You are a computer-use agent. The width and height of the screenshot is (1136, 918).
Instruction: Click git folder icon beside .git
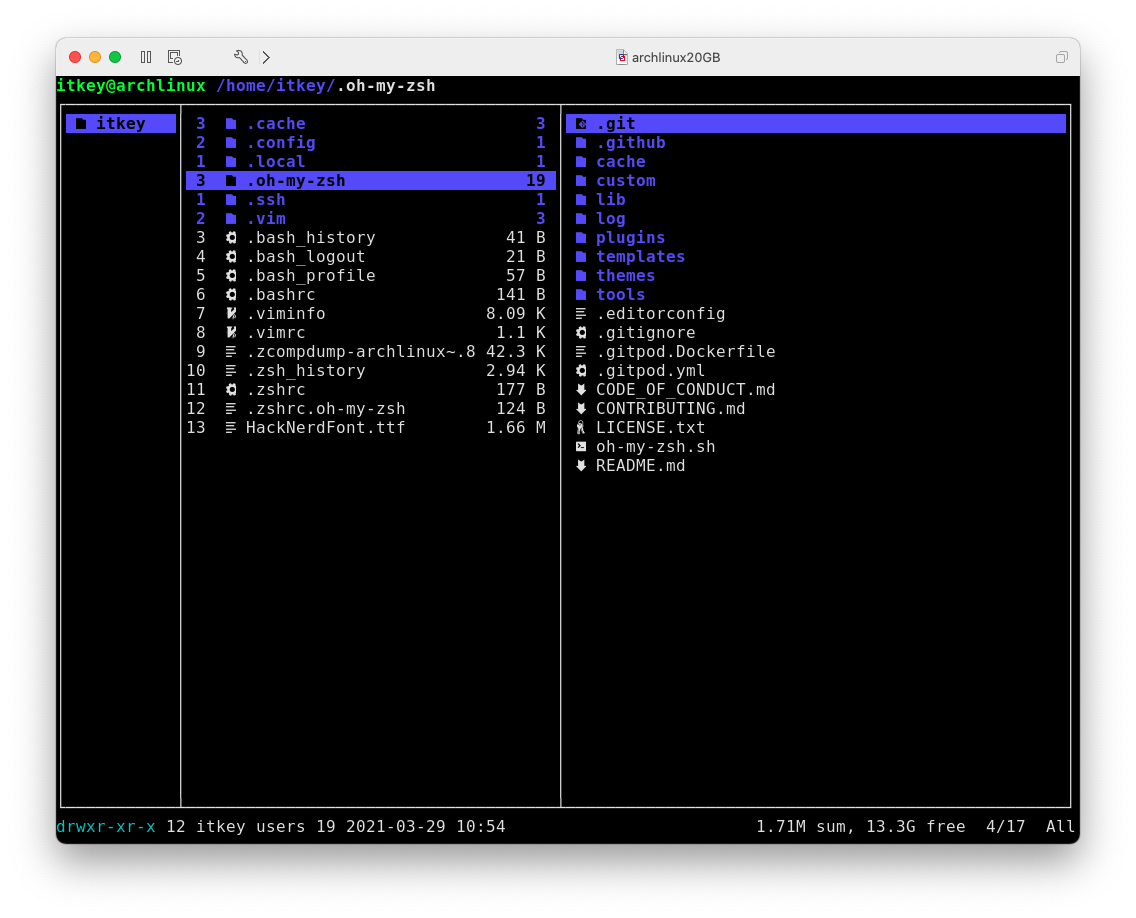(x=581, y=124)
